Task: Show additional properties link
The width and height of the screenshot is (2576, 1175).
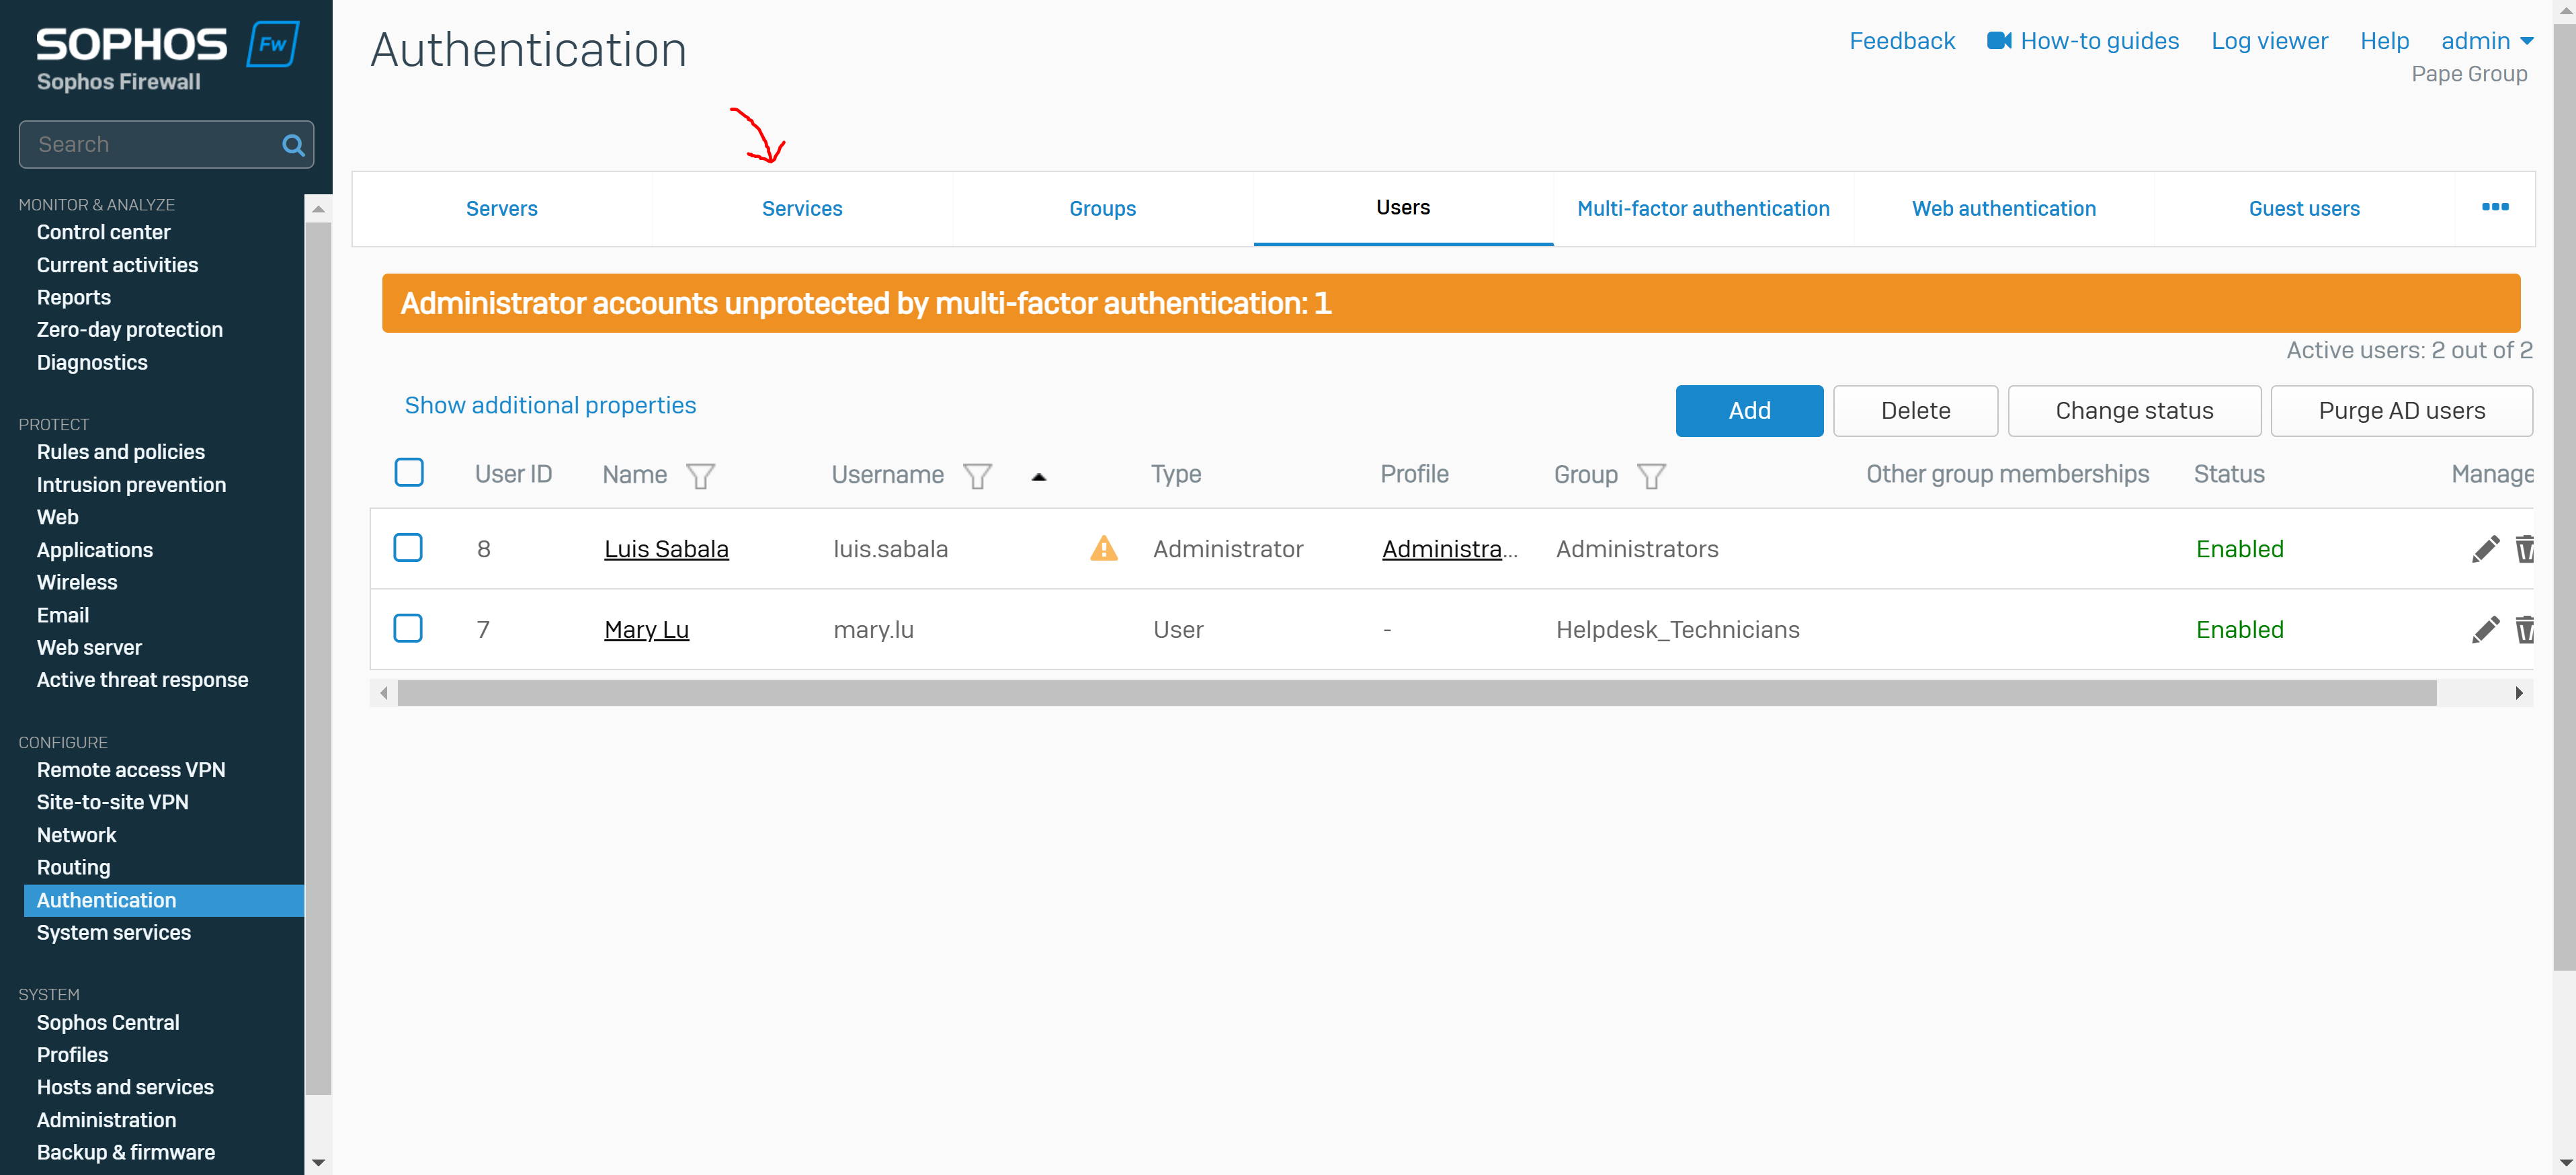Action: click(550, 405)
